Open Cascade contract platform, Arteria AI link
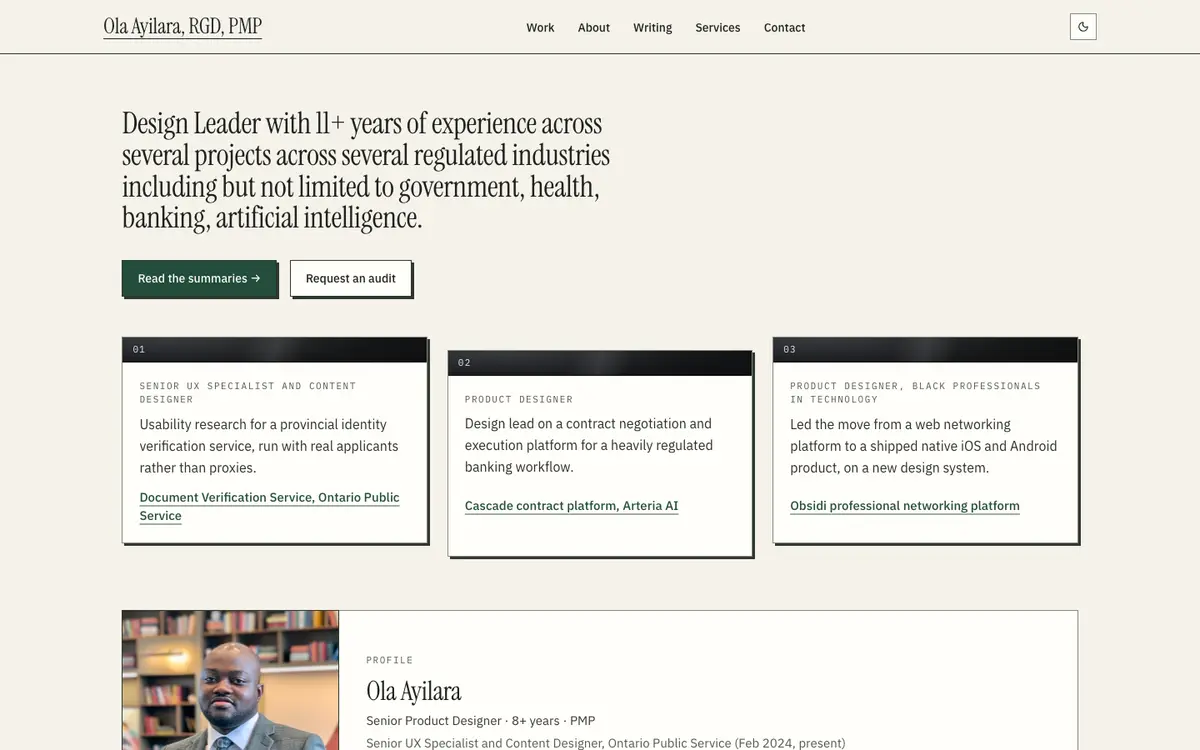Image resolution: width=1200 pixels, height=750 pixels. tap(571, 506)
